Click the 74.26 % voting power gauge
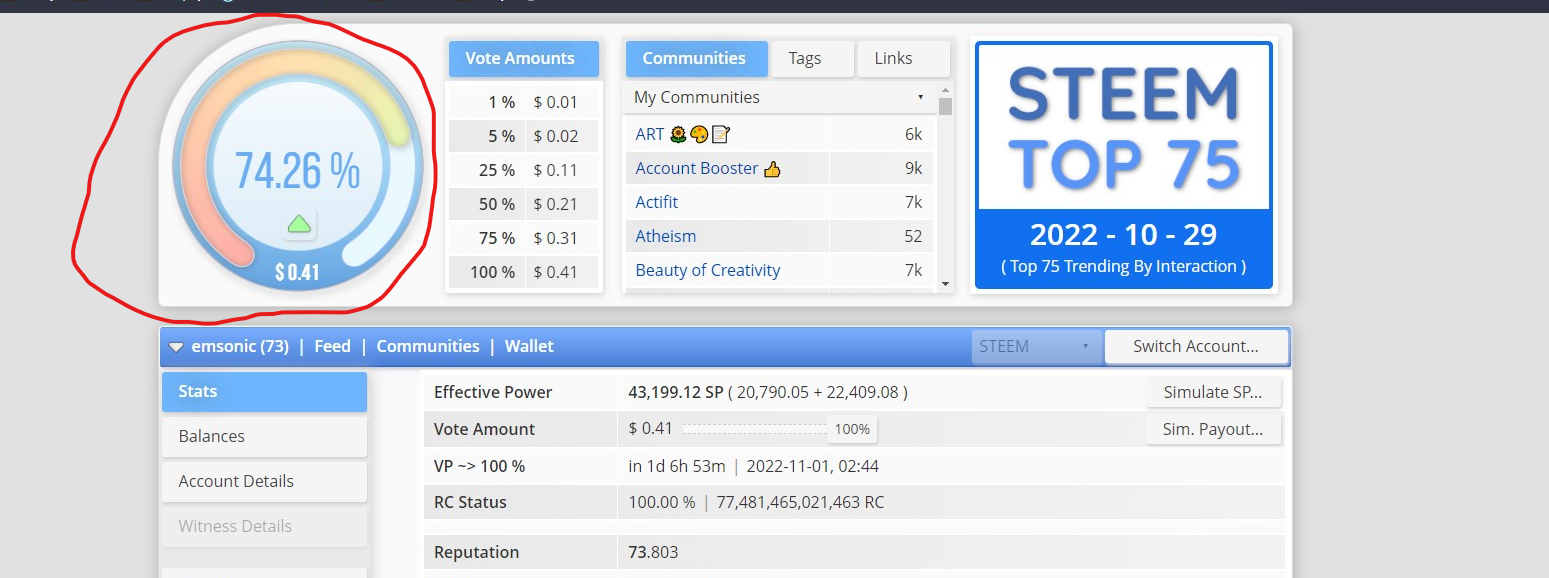 coord(298,167)
